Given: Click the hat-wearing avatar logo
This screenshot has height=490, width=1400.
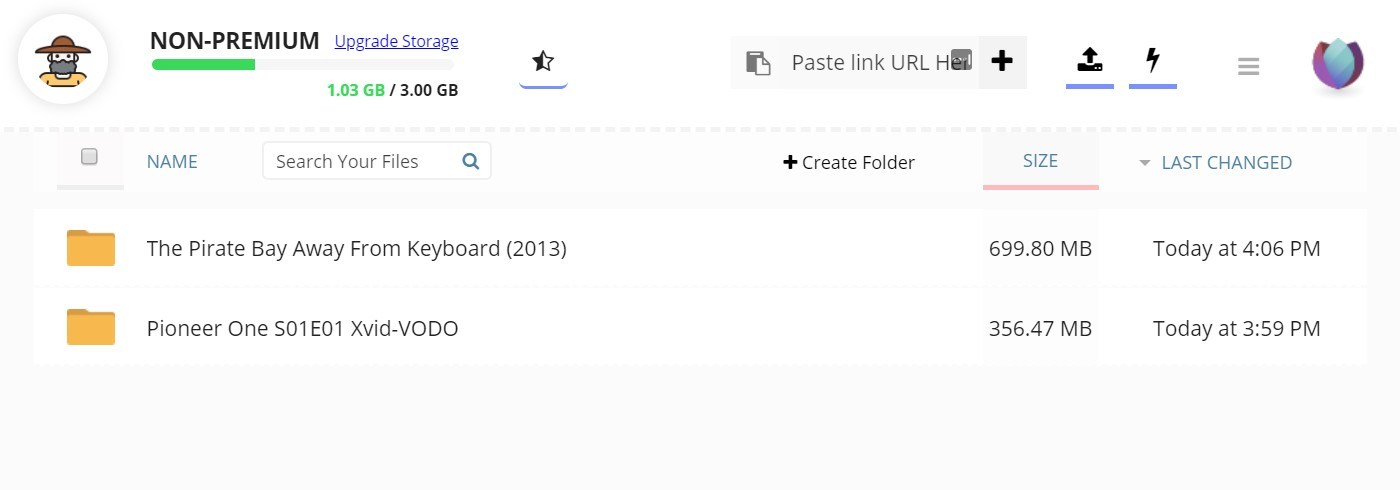Looking at the screenshot, I should tap(63, 60).
